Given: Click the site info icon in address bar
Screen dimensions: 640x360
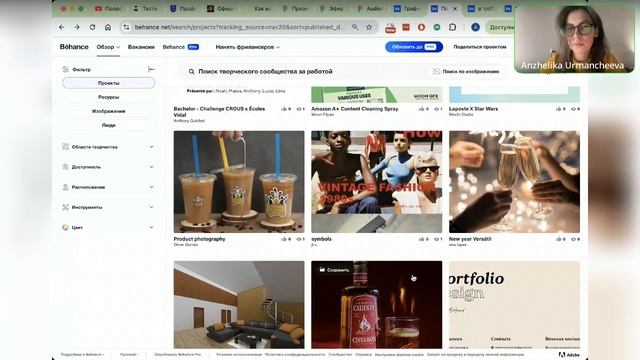Looking at the screenshot, I should pos(127,27).
